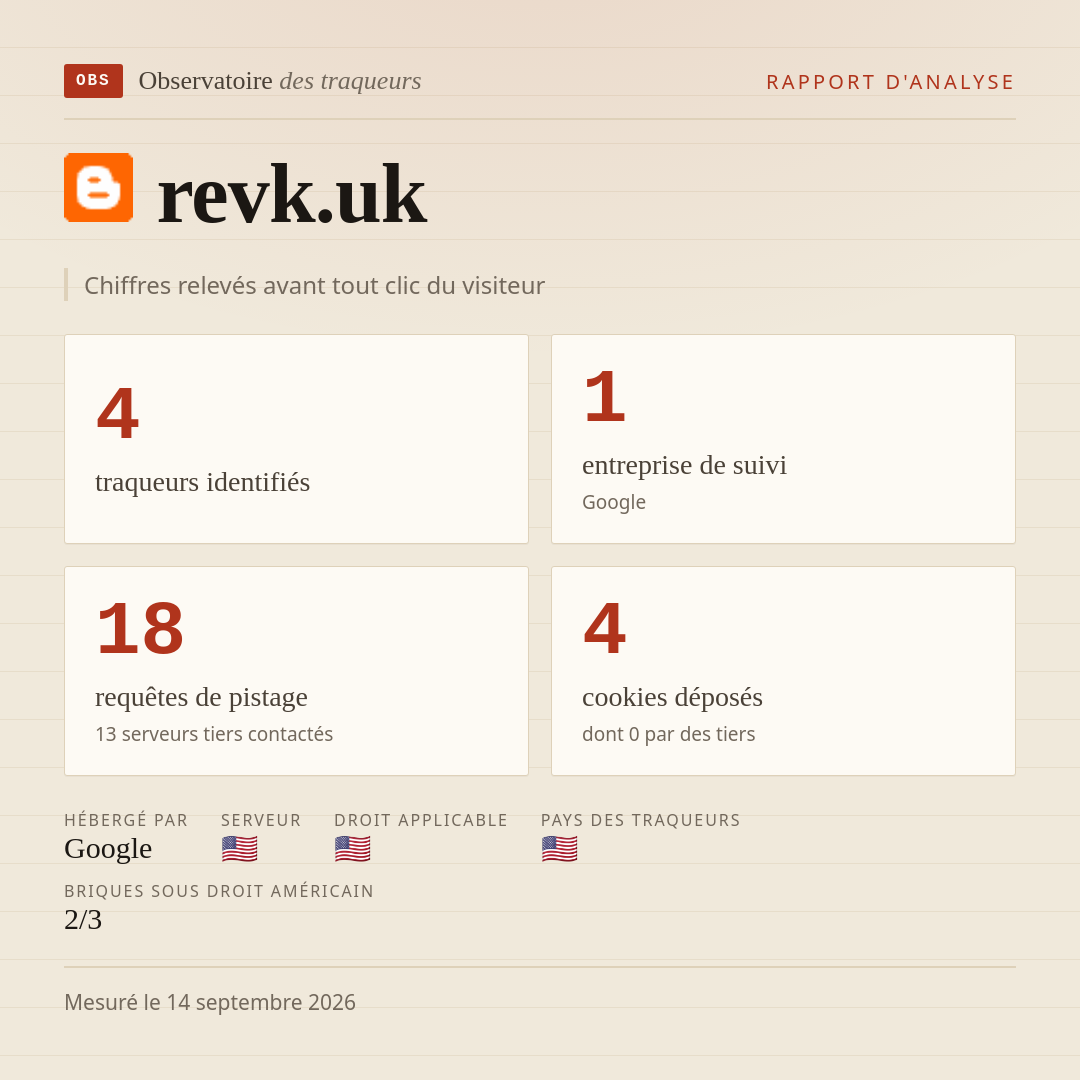Click the US flag under Pays des traqueurs
This screenshot has width=1080, height=1080.
[559, 849]
